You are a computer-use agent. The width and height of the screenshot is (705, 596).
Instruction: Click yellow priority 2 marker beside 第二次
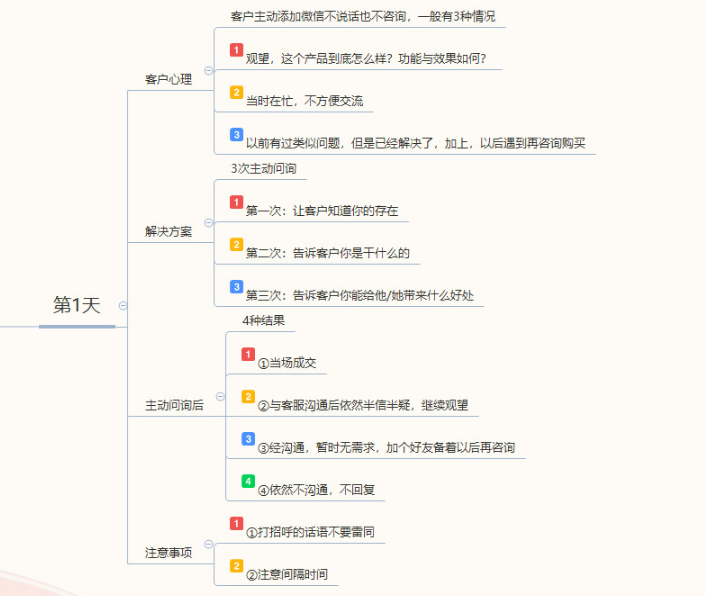point(236,244)
